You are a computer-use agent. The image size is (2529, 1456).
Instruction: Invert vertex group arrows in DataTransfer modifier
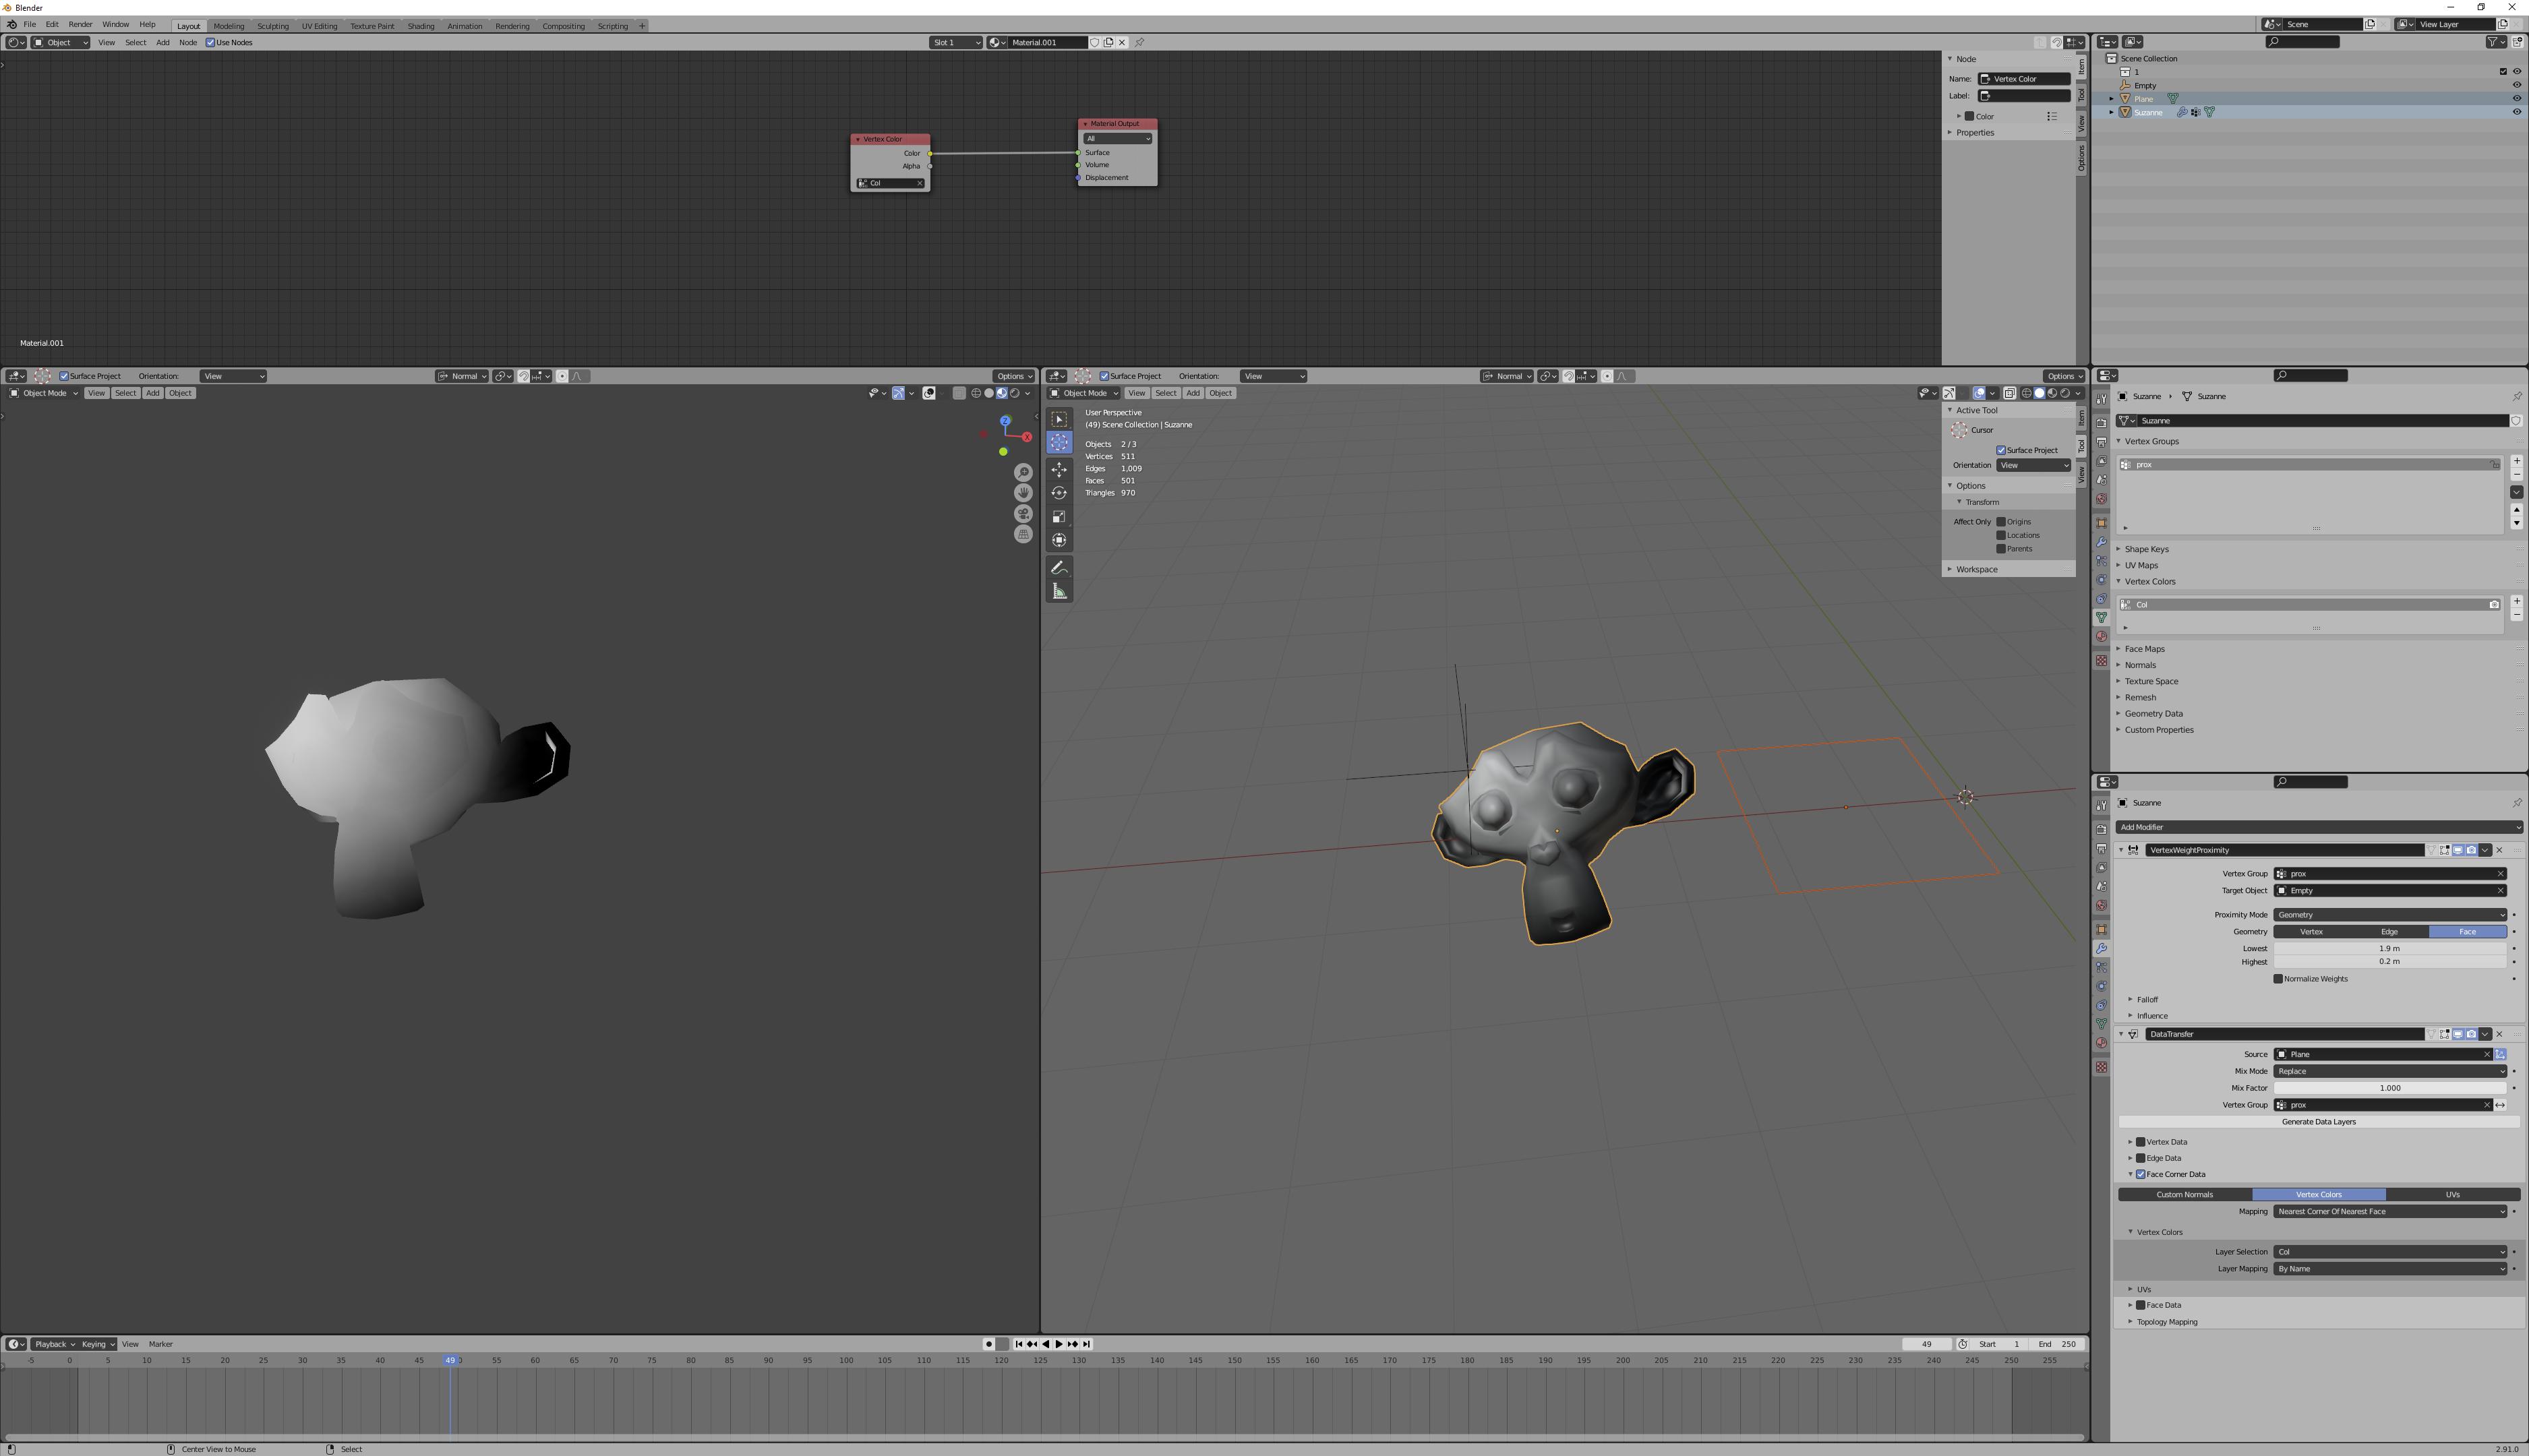tap(2500, 1105)
